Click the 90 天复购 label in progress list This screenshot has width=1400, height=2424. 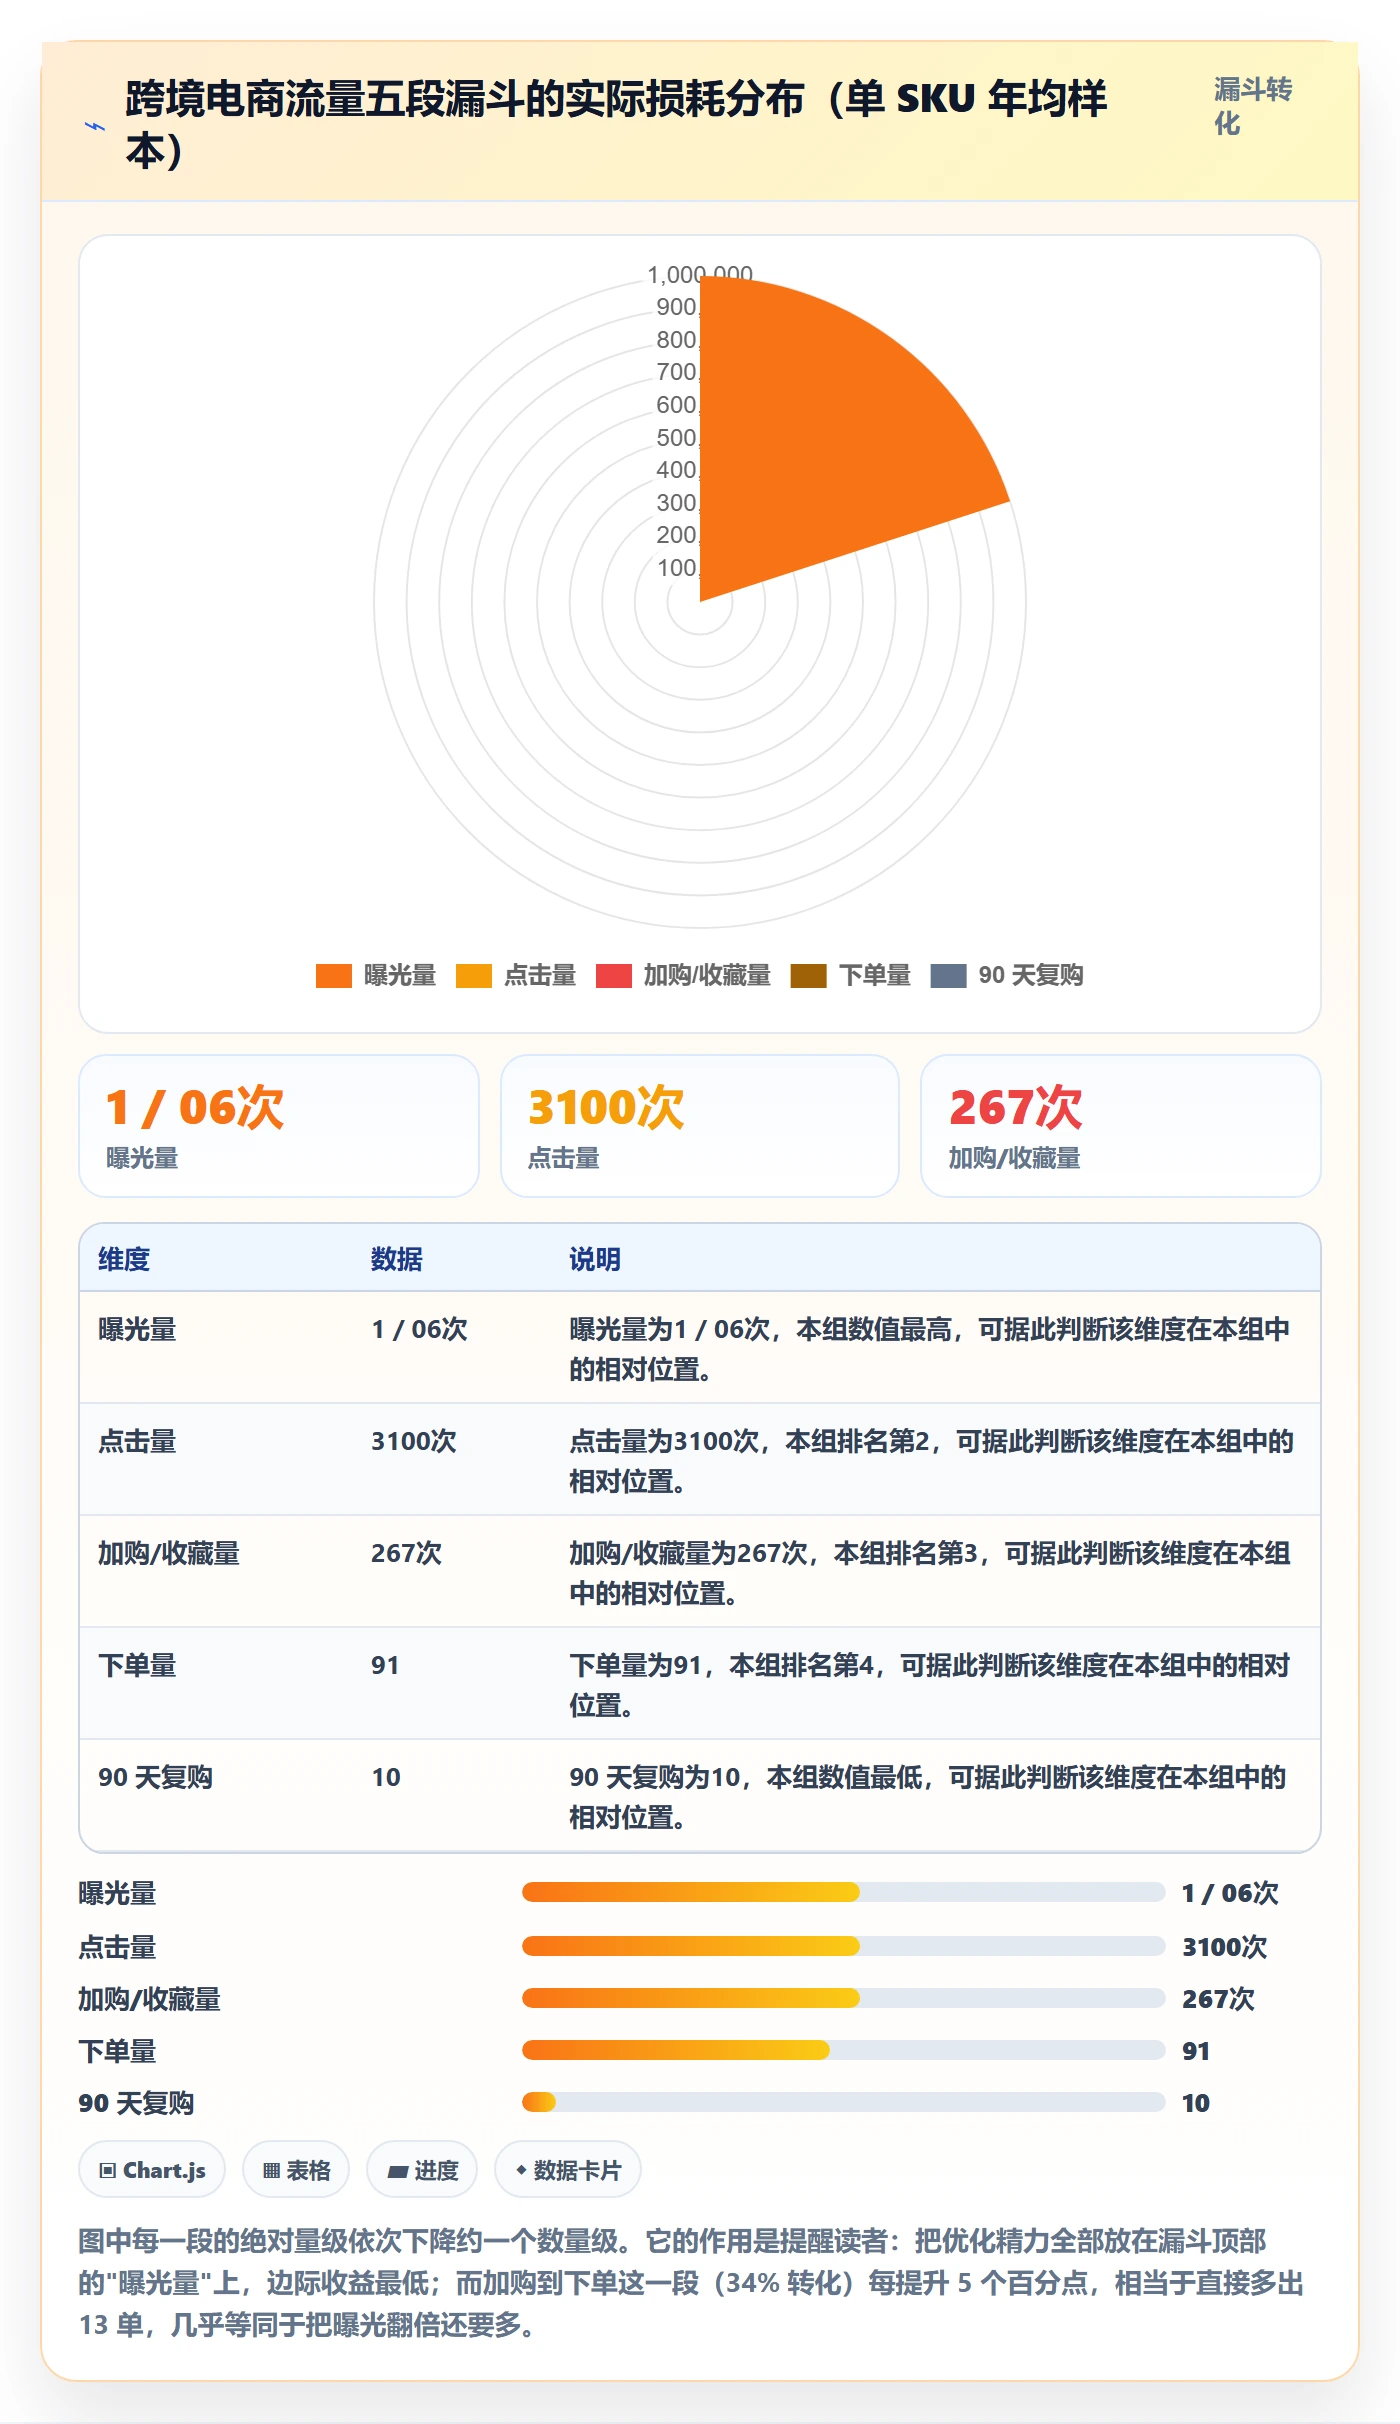(136, 2103)
